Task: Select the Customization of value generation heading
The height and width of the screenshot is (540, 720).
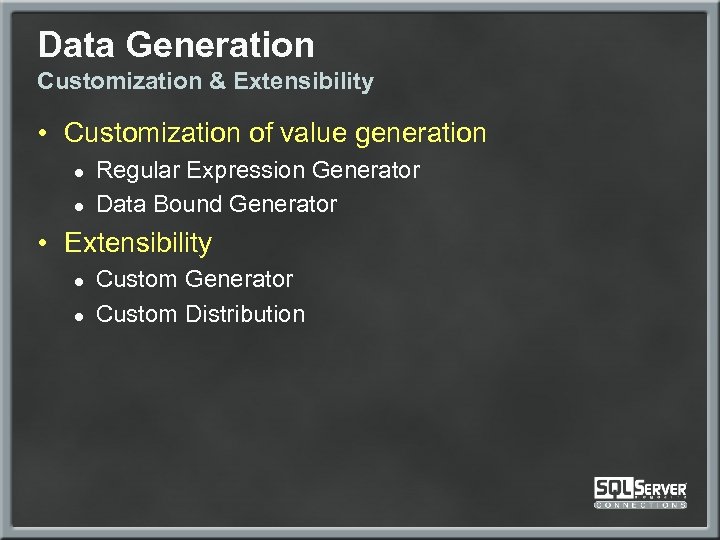Action: tap(275, 133)
